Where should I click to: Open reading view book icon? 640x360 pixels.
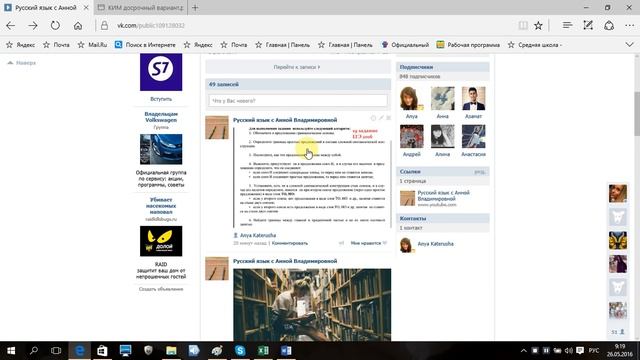pos(523,25)
